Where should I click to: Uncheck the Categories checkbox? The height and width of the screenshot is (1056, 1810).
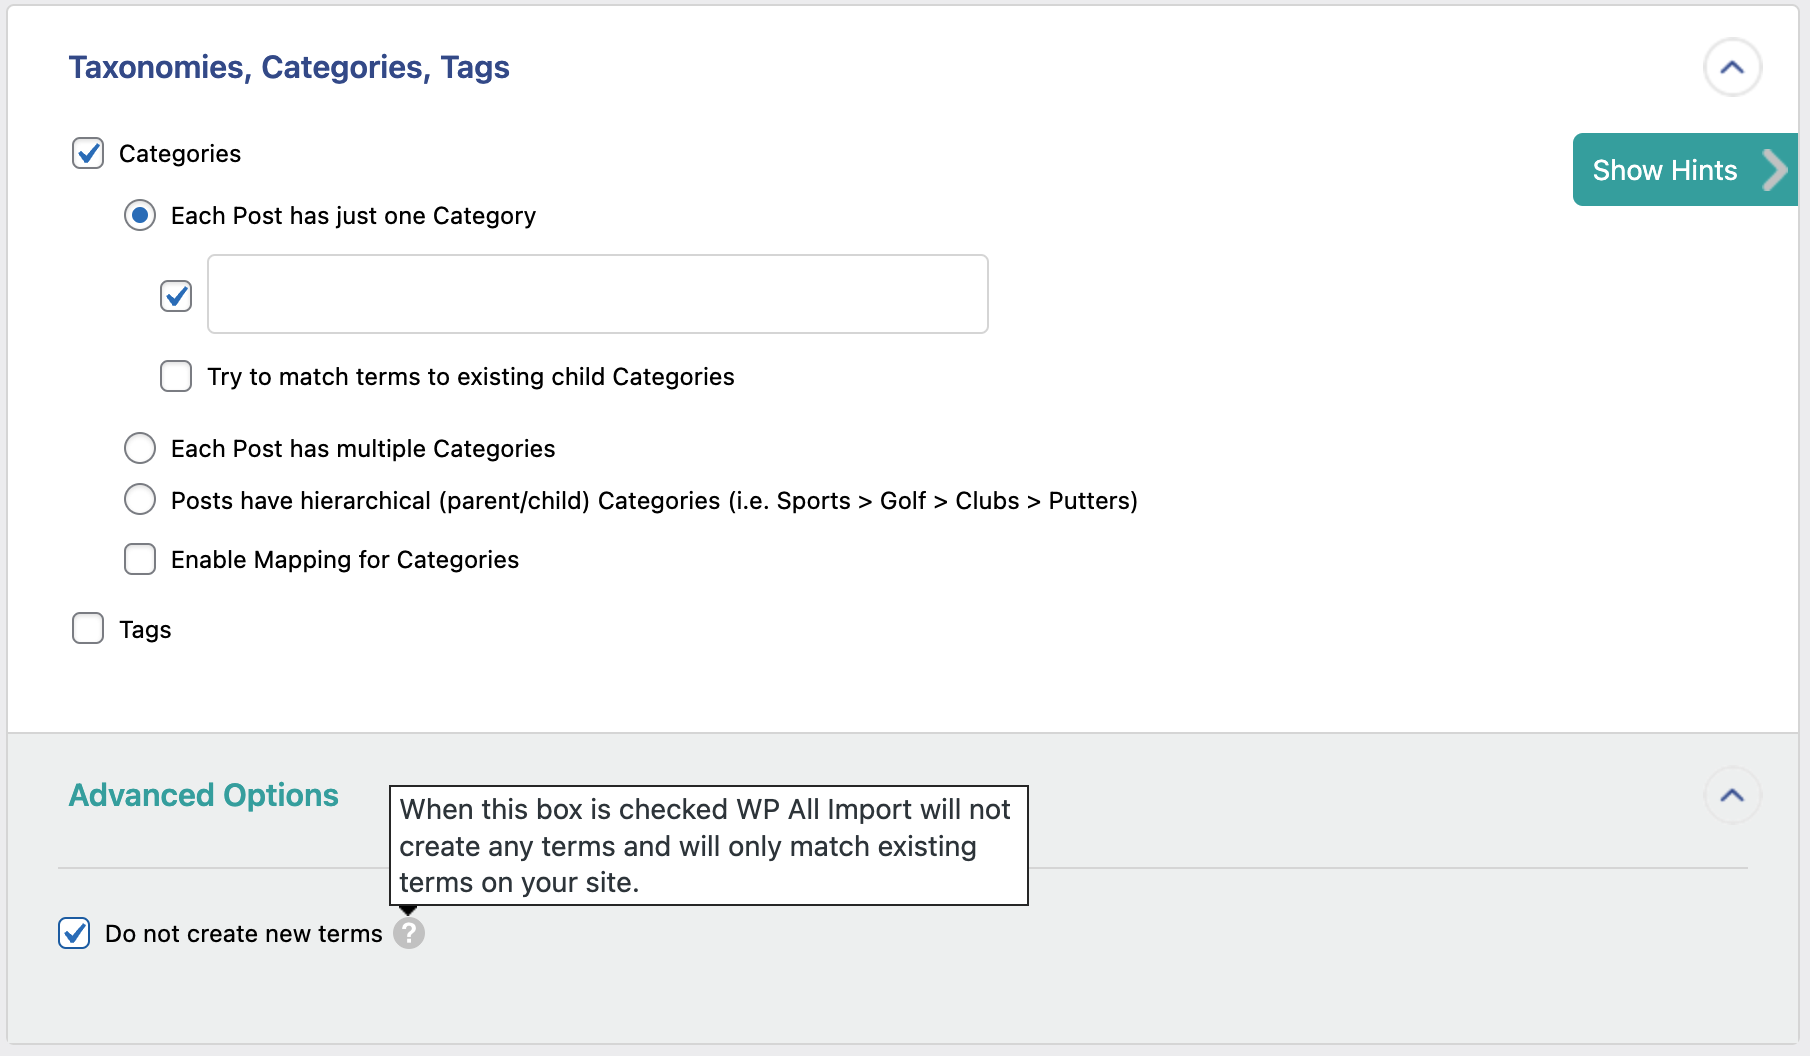tap(88, 154)
